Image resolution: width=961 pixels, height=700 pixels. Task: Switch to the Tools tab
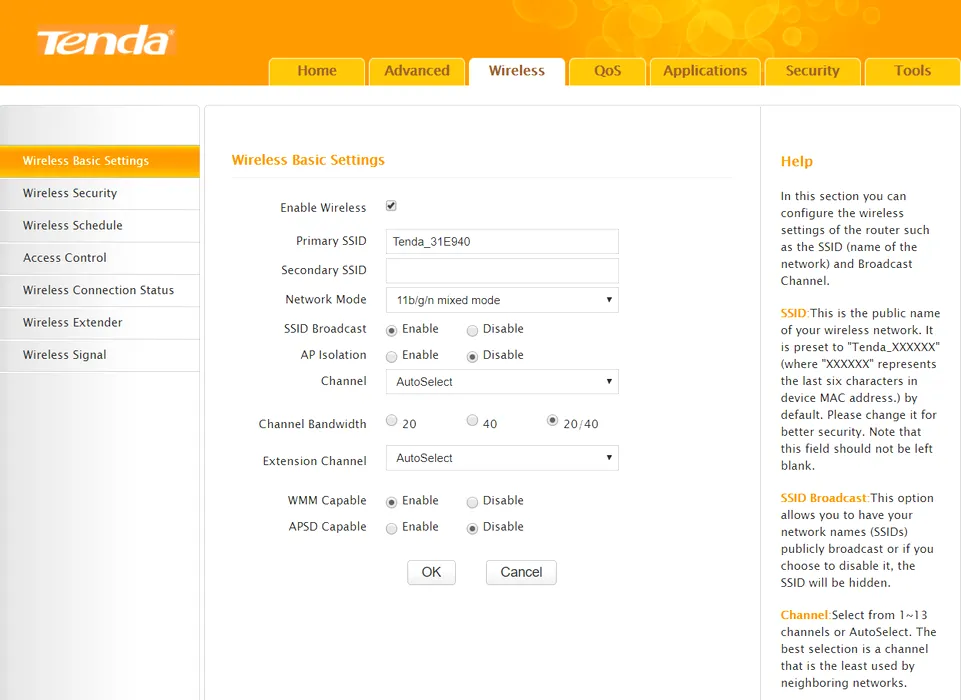pos(913,71)
